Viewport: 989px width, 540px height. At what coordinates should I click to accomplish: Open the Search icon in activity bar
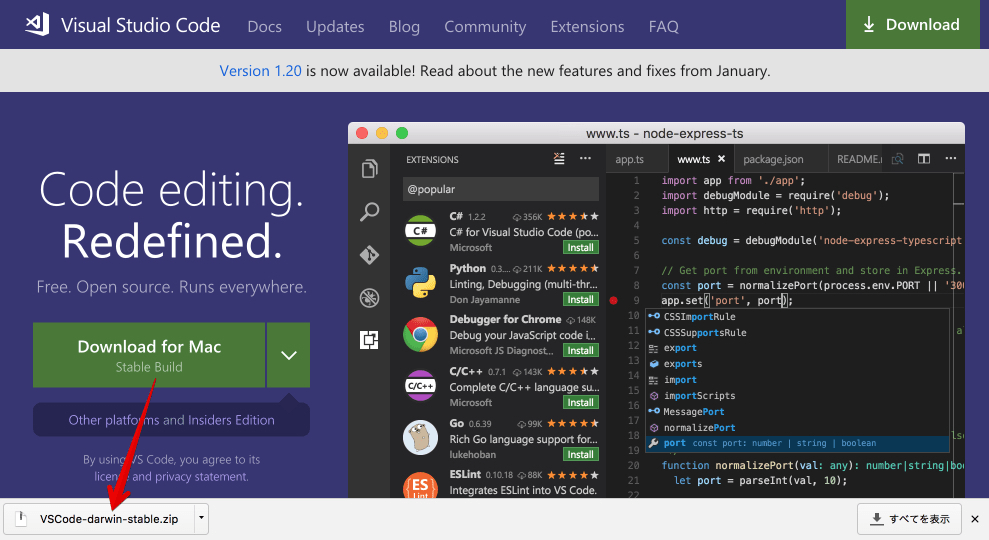pyautogui.click(x=370, y=212)
